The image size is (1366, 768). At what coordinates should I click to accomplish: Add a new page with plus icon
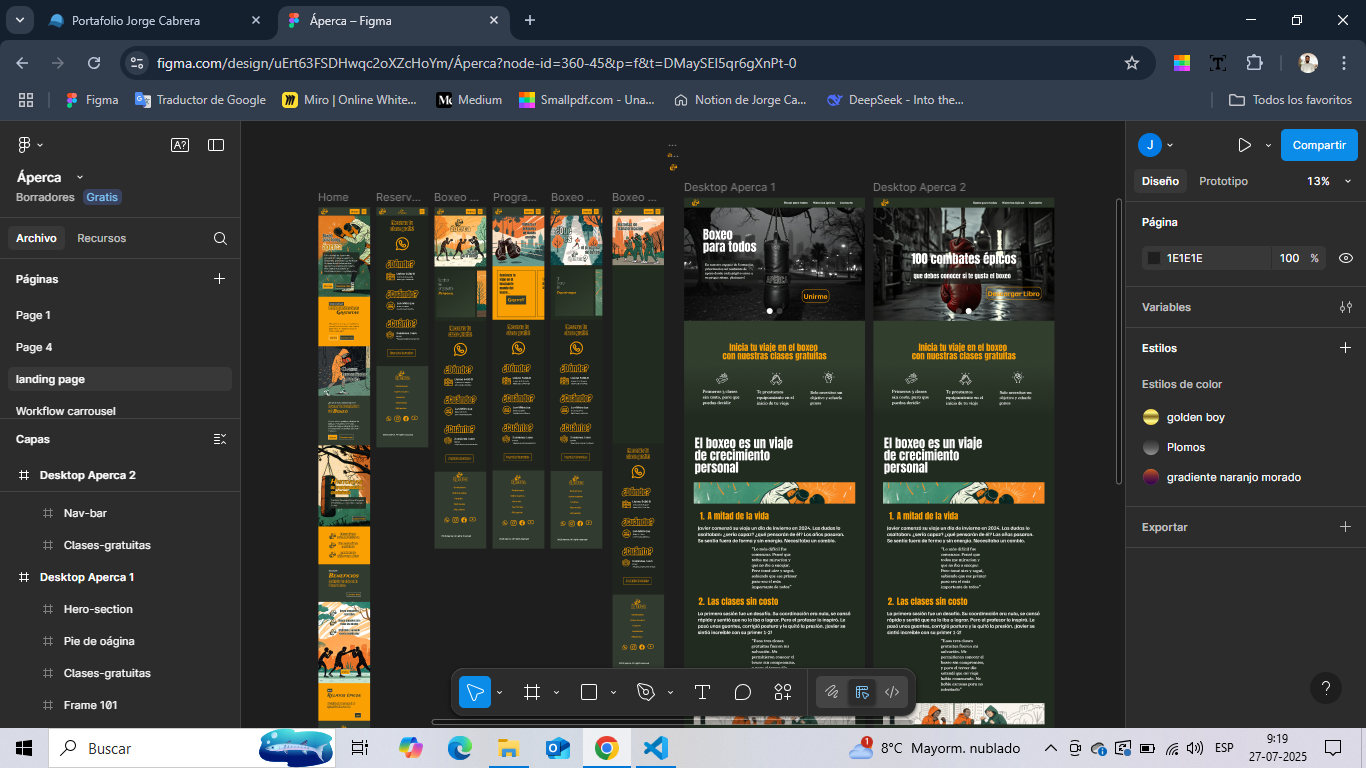[220, 279]
